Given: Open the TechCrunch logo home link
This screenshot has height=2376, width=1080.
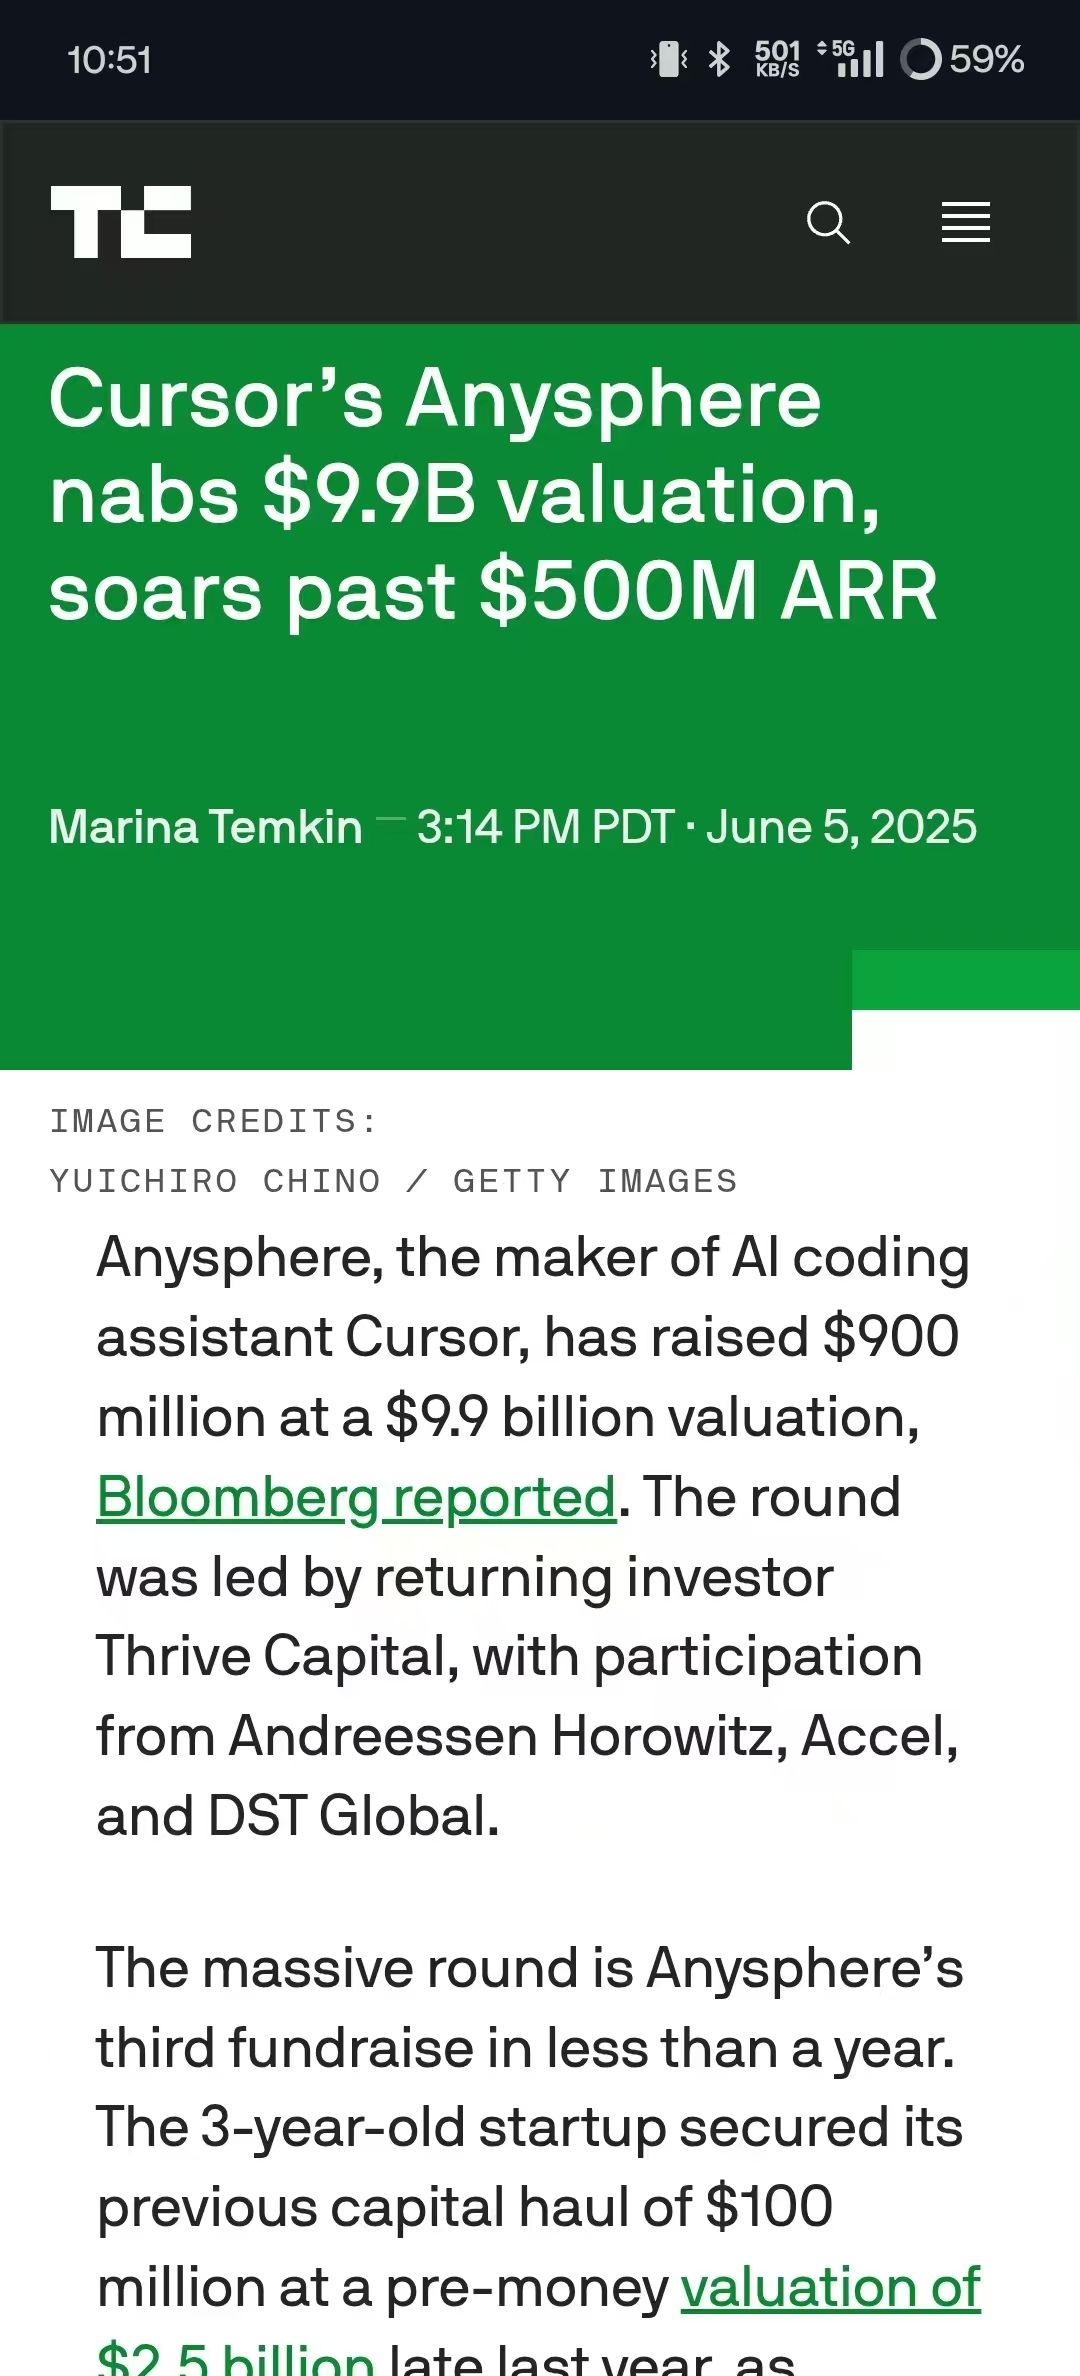Looking at the screenshot, I should pyautogui.click(x=121, y=222).
